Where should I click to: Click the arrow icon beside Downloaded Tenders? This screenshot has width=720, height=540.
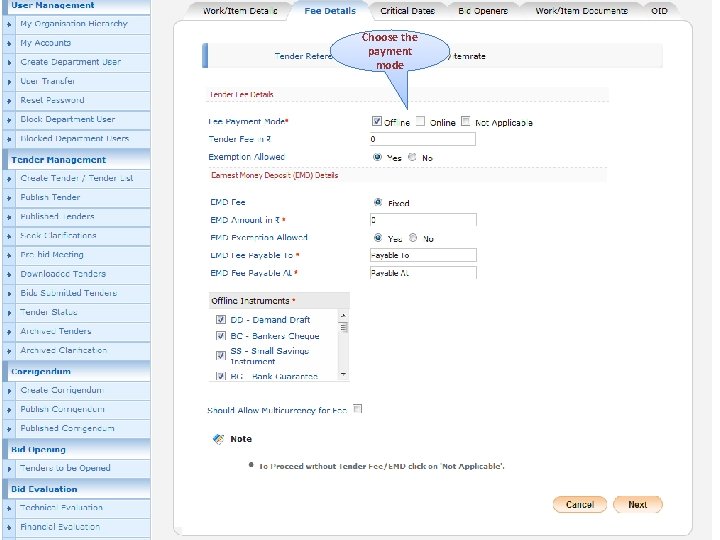tap(9, 275)
